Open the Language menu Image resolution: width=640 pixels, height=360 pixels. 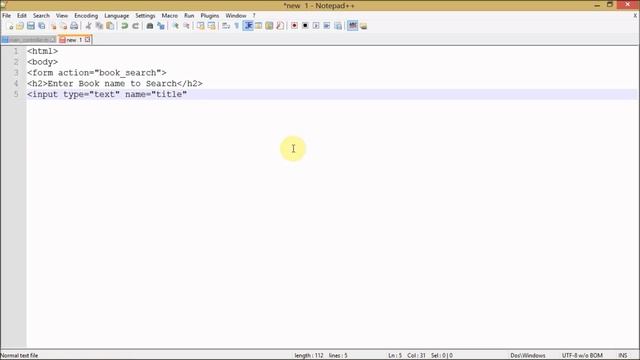[x=116, y=16]
